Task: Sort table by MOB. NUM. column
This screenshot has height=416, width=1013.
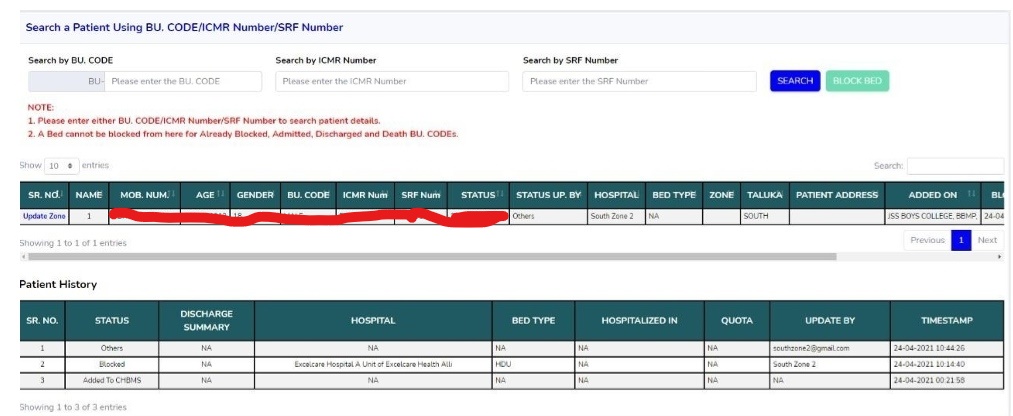Action: click(145, 194)
